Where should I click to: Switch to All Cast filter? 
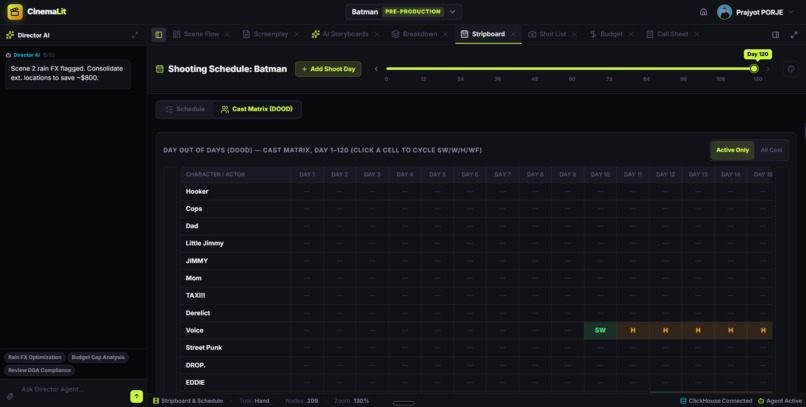point(771,150)
